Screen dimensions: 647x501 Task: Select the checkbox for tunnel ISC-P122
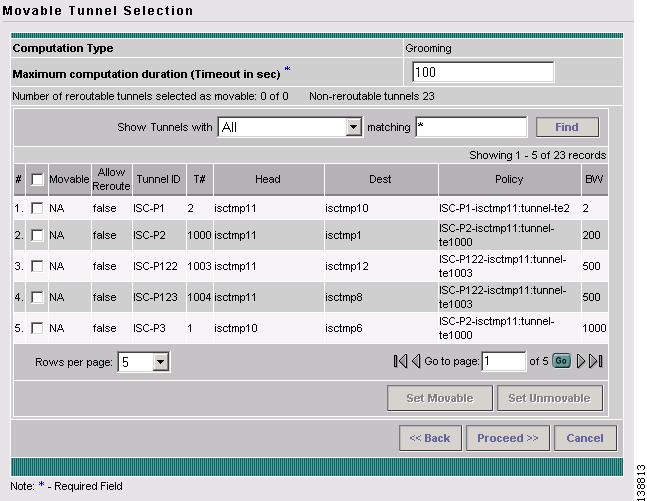point(37,266)
